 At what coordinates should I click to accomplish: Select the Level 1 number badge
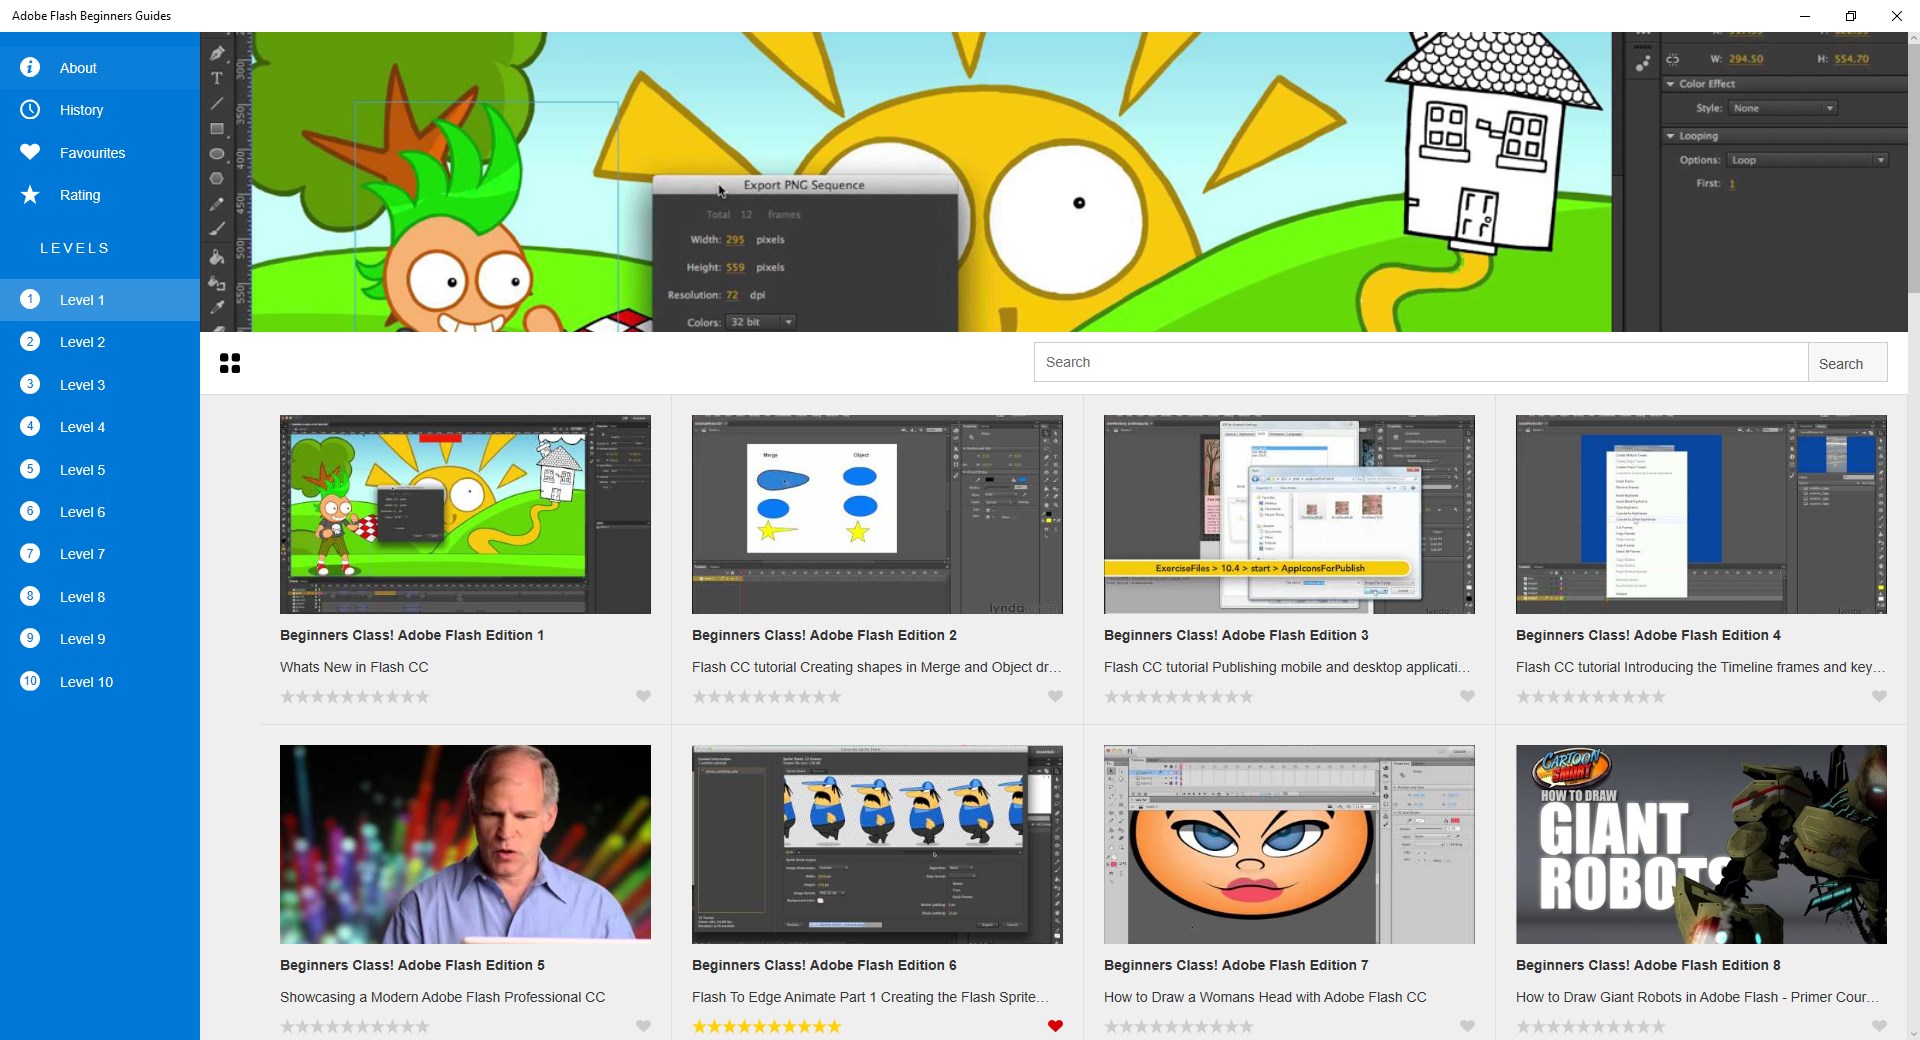(x=30, y=299)
